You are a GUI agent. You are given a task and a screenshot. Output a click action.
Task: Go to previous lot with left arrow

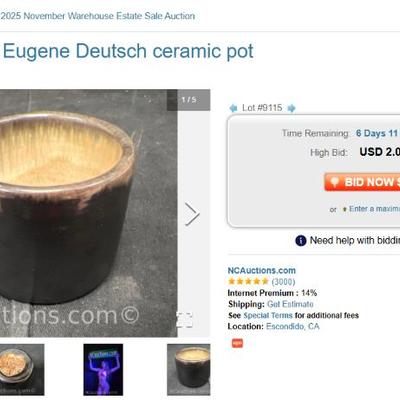click(233, 108)
